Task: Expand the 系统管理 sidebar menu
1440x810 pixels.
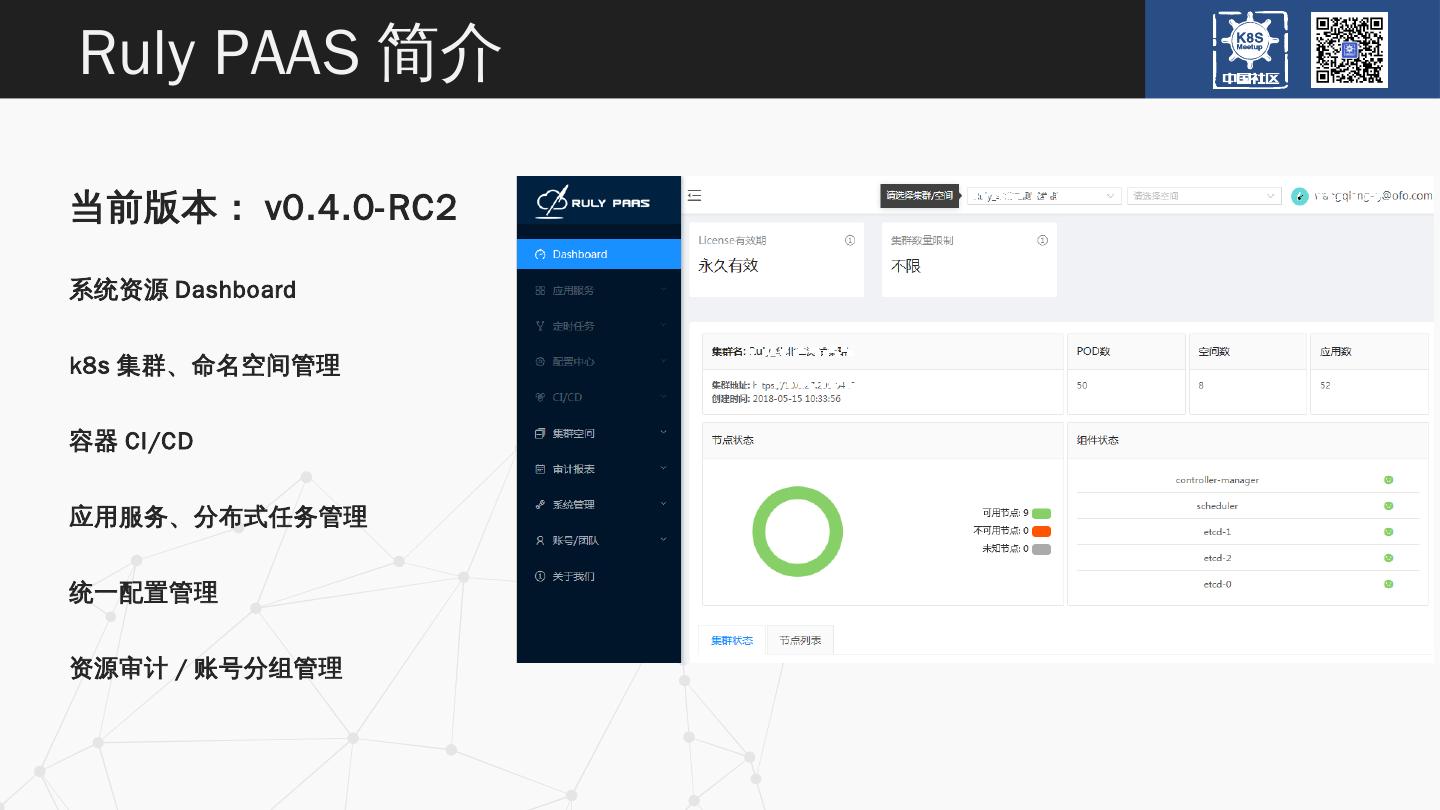Action: pyautogui.click(x=599, y=505)
